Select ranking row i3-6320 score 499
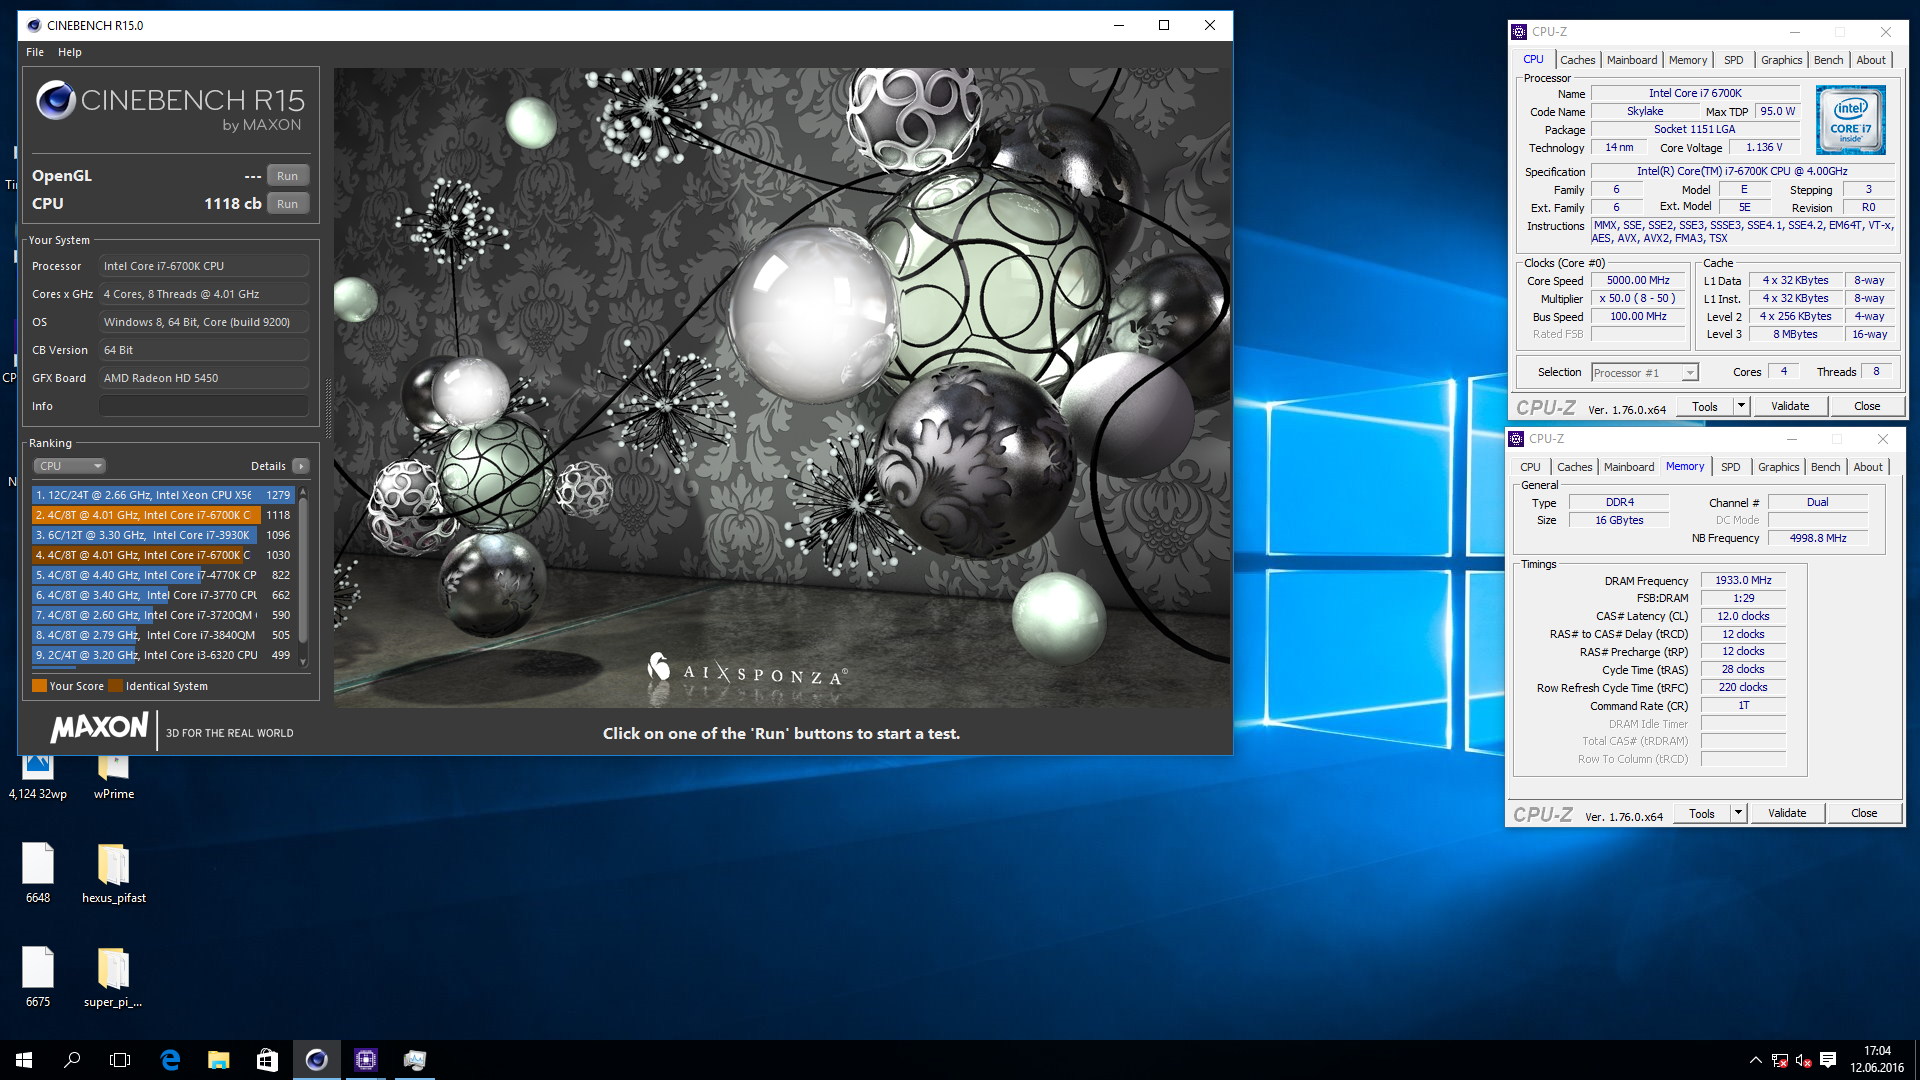This screenshot has height=1080, width=1920. pos(163,655)
